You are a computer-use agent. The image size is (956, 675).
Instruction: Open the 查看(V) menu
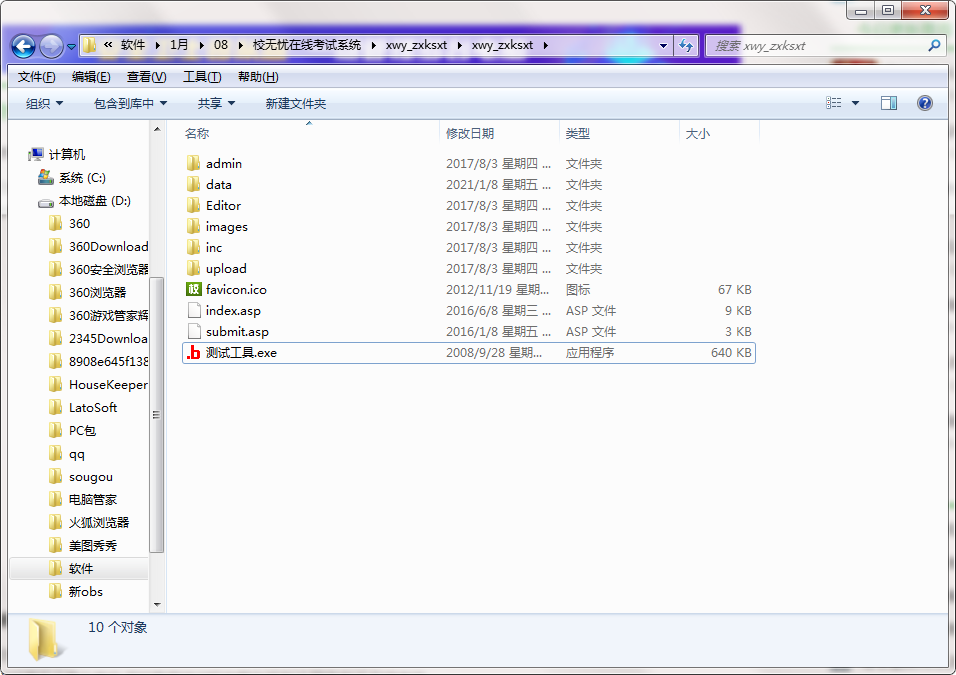coord(146,77)
